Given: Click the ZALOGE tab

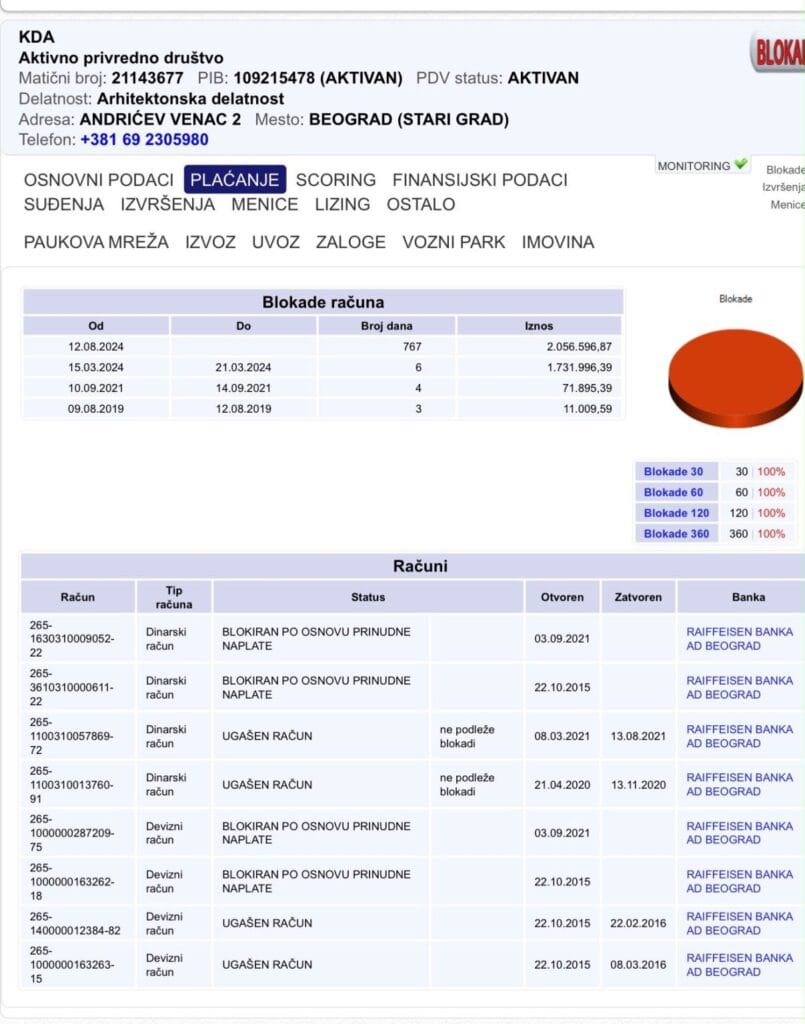Looking at the screenshot, I should tap(351, 242).
